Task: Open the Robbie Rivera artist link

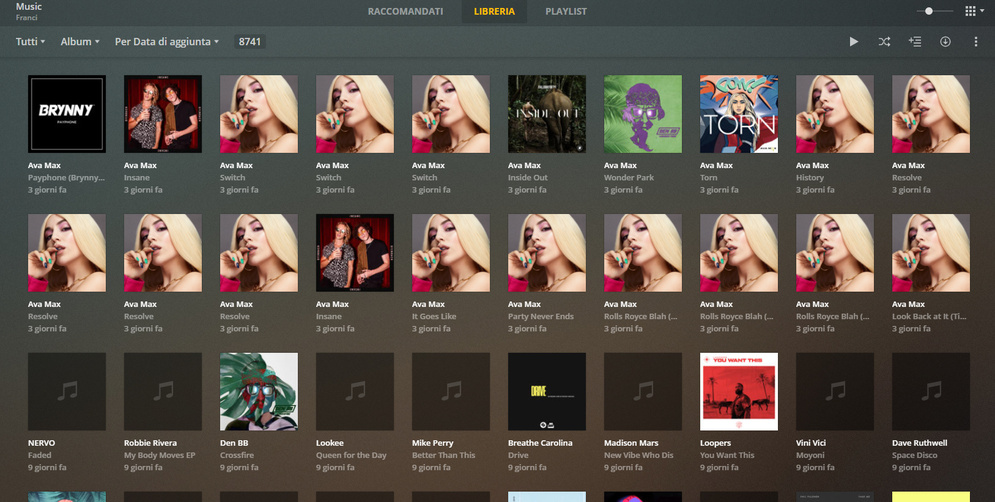Action: (150, 443)
